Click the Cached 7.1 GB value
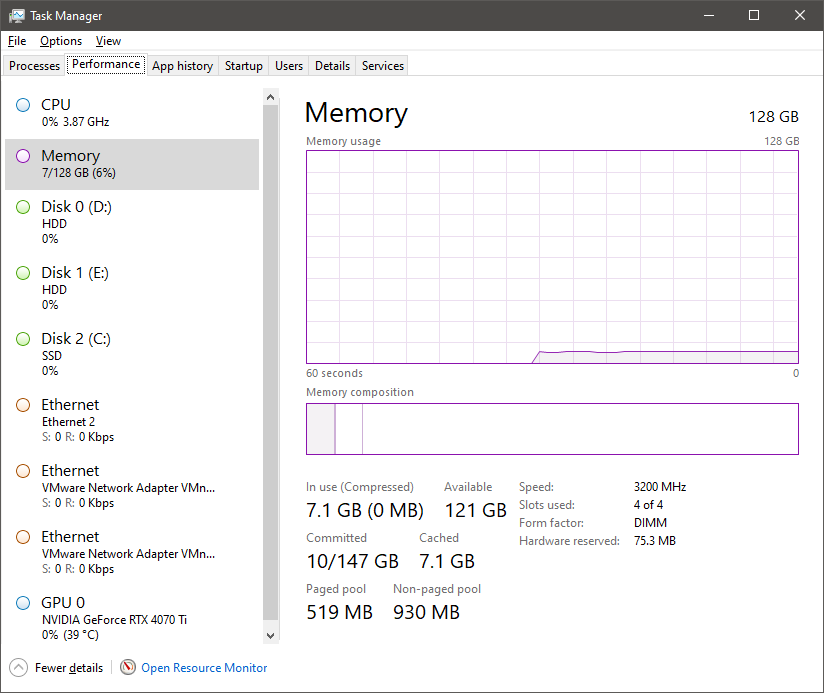Image resolution: width=824 pixels, height=693 pixels. point(447,561)
